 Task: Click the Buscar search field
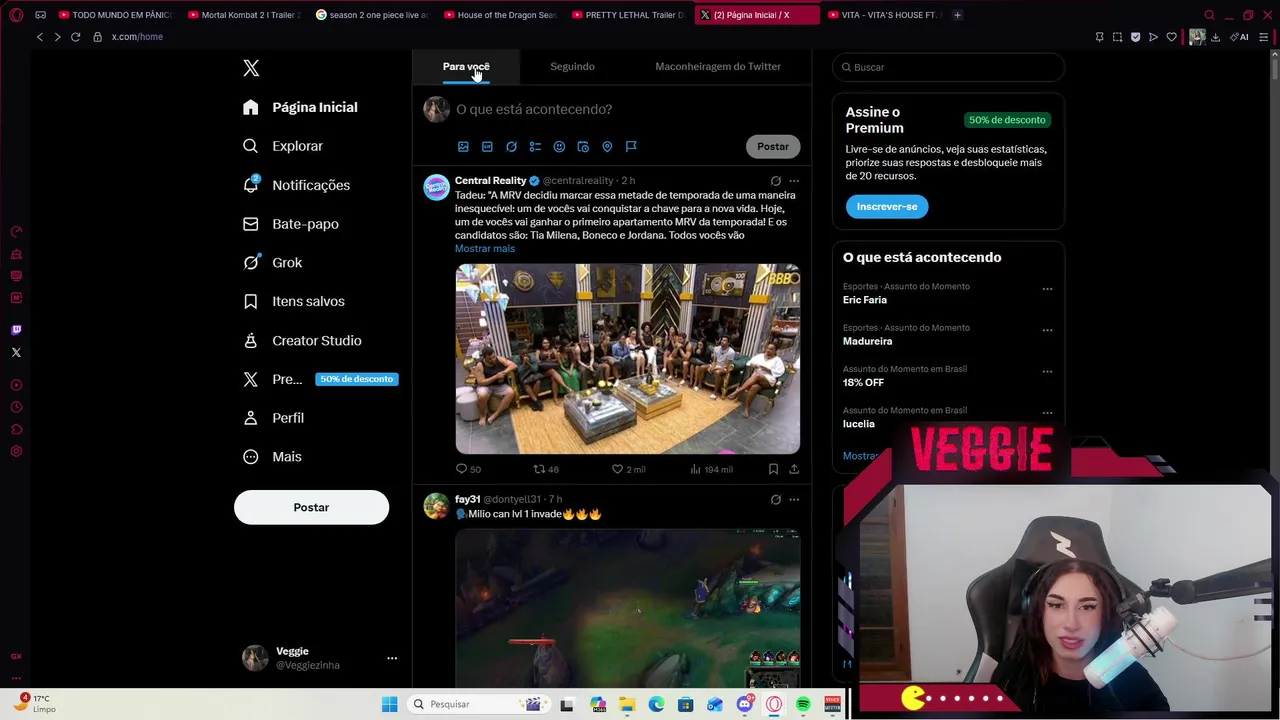tap(948, 67)
